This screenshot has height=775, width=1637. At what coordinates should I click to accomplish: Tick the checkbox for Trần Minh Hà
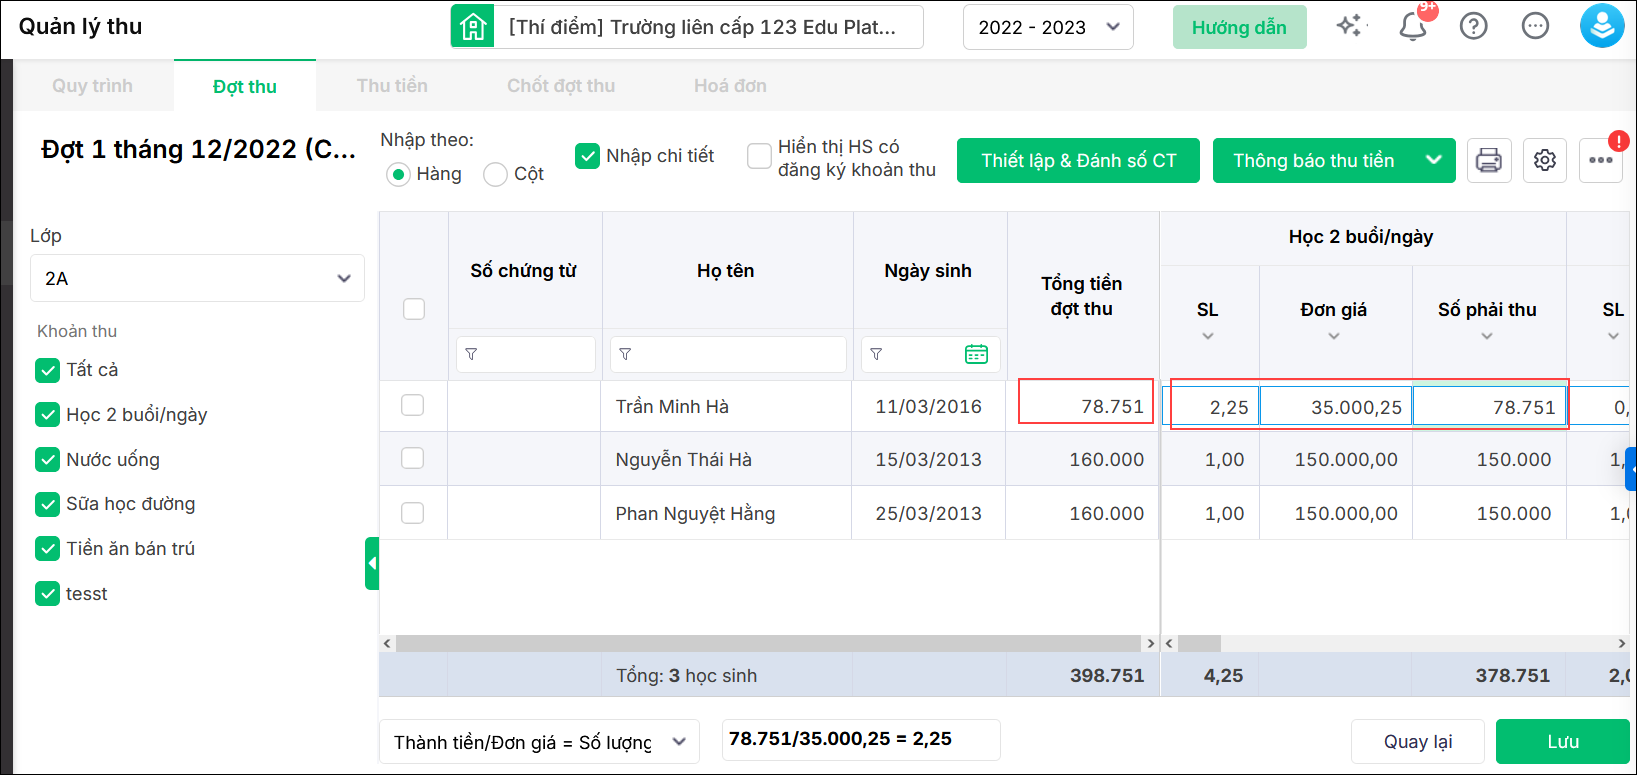pos(412,405)
